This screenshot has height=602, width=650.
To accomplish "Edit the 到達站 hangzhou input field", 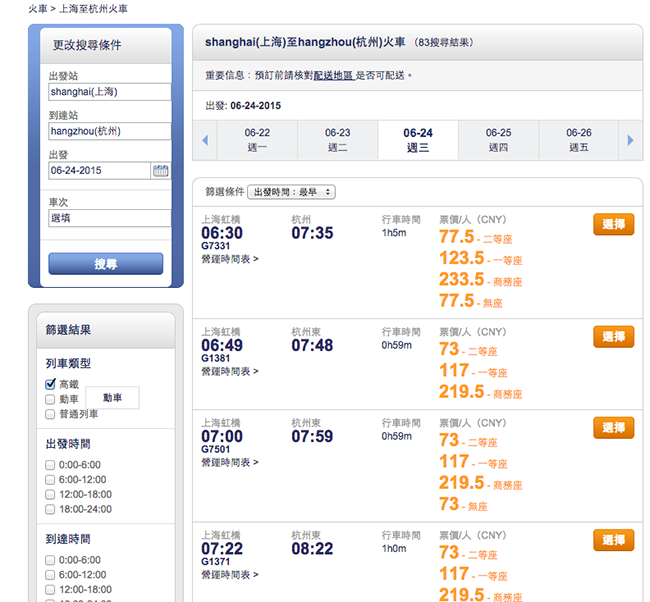I will click(109, 131).
